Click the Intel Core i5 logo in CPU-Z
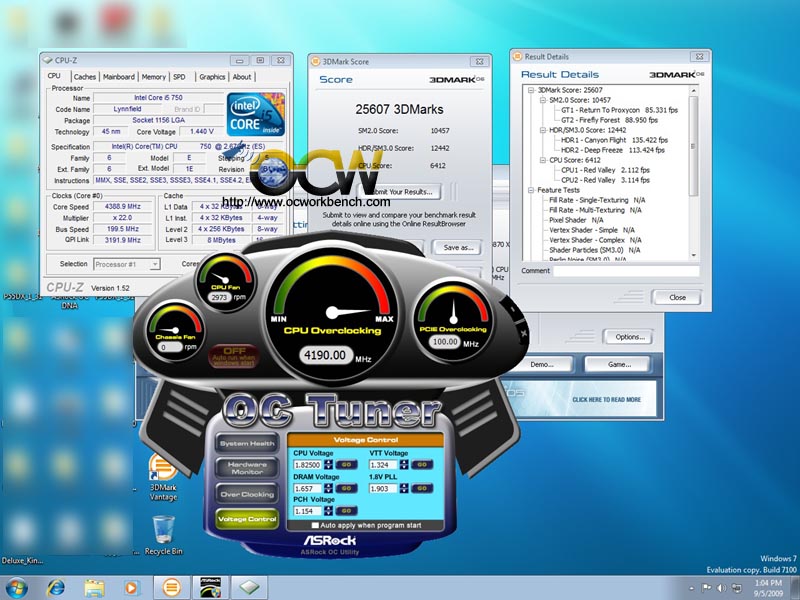This screenshot has width=800, height=600. pyautogui.click(x=256, y=114)
